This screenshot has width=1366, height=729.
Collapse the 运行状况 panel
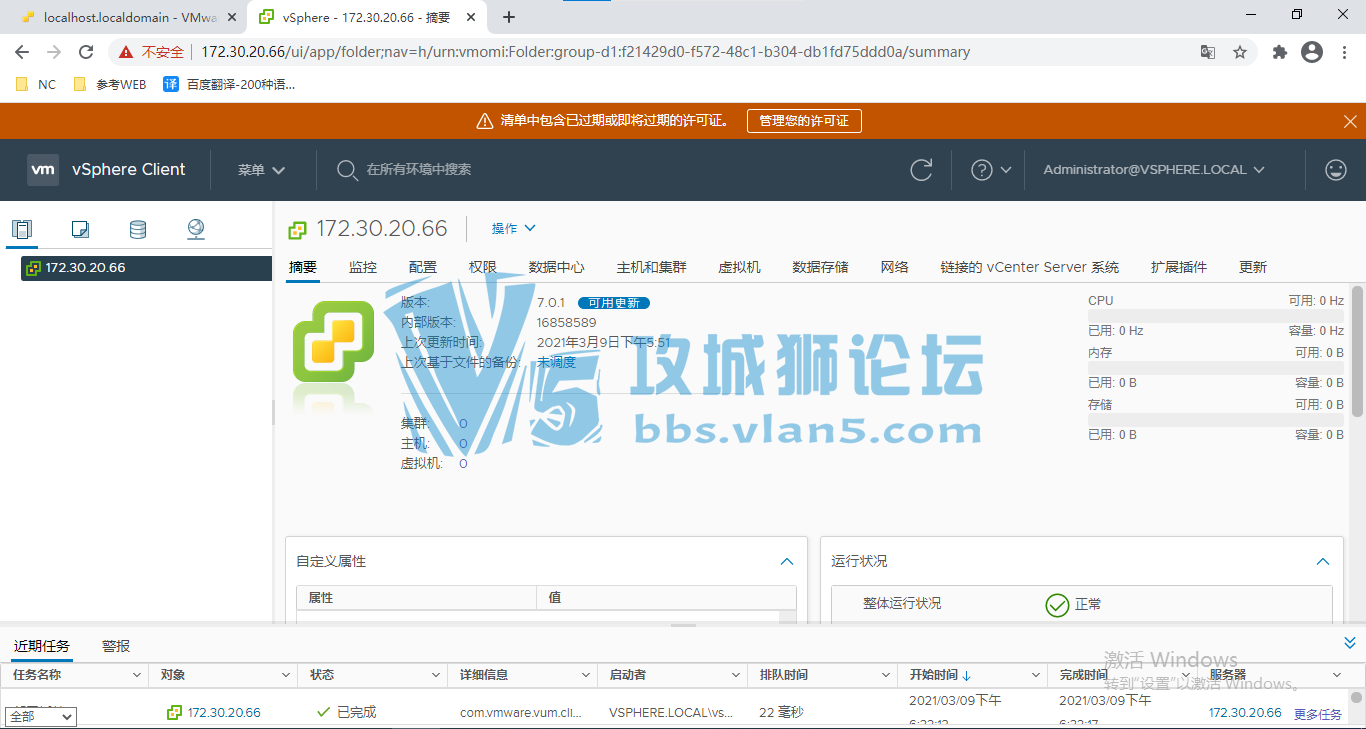(x=1322, y=561)
